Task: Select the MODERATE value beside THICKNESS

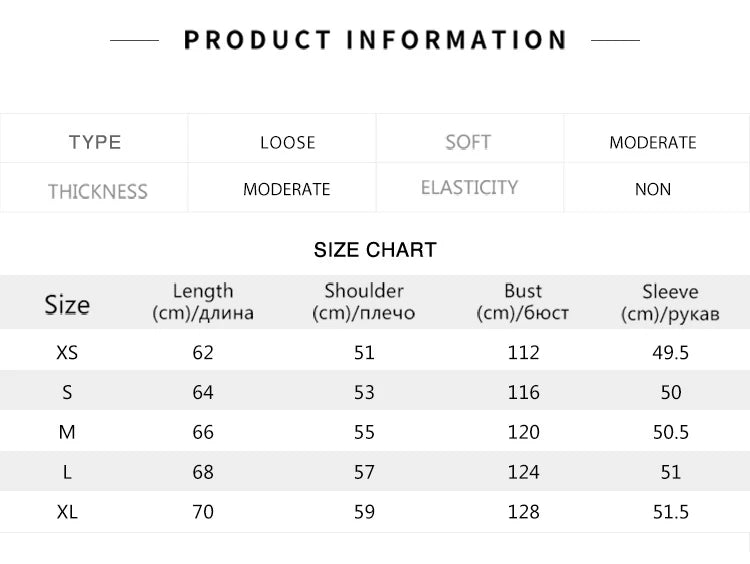Action: 286,189
